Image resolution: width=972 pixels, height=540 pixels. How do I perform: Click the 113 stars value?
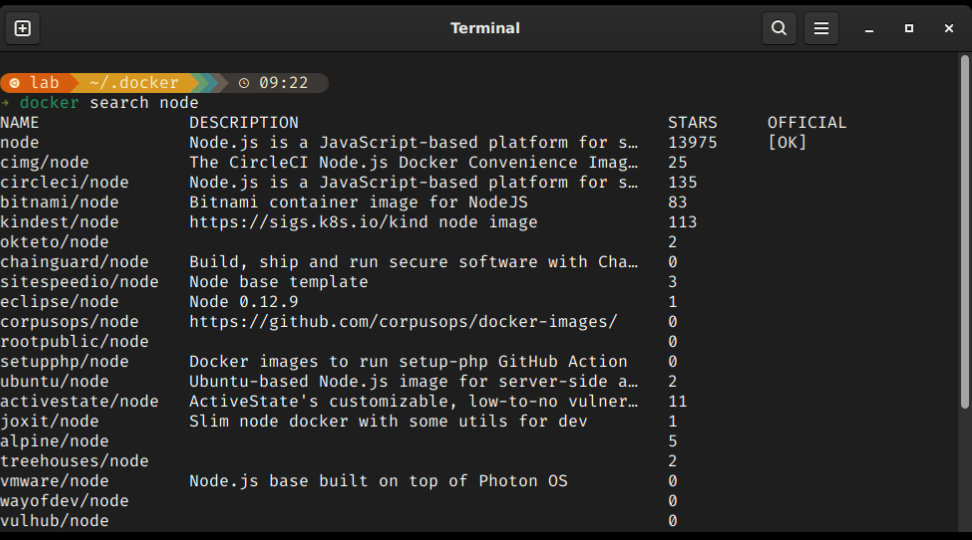683,222
